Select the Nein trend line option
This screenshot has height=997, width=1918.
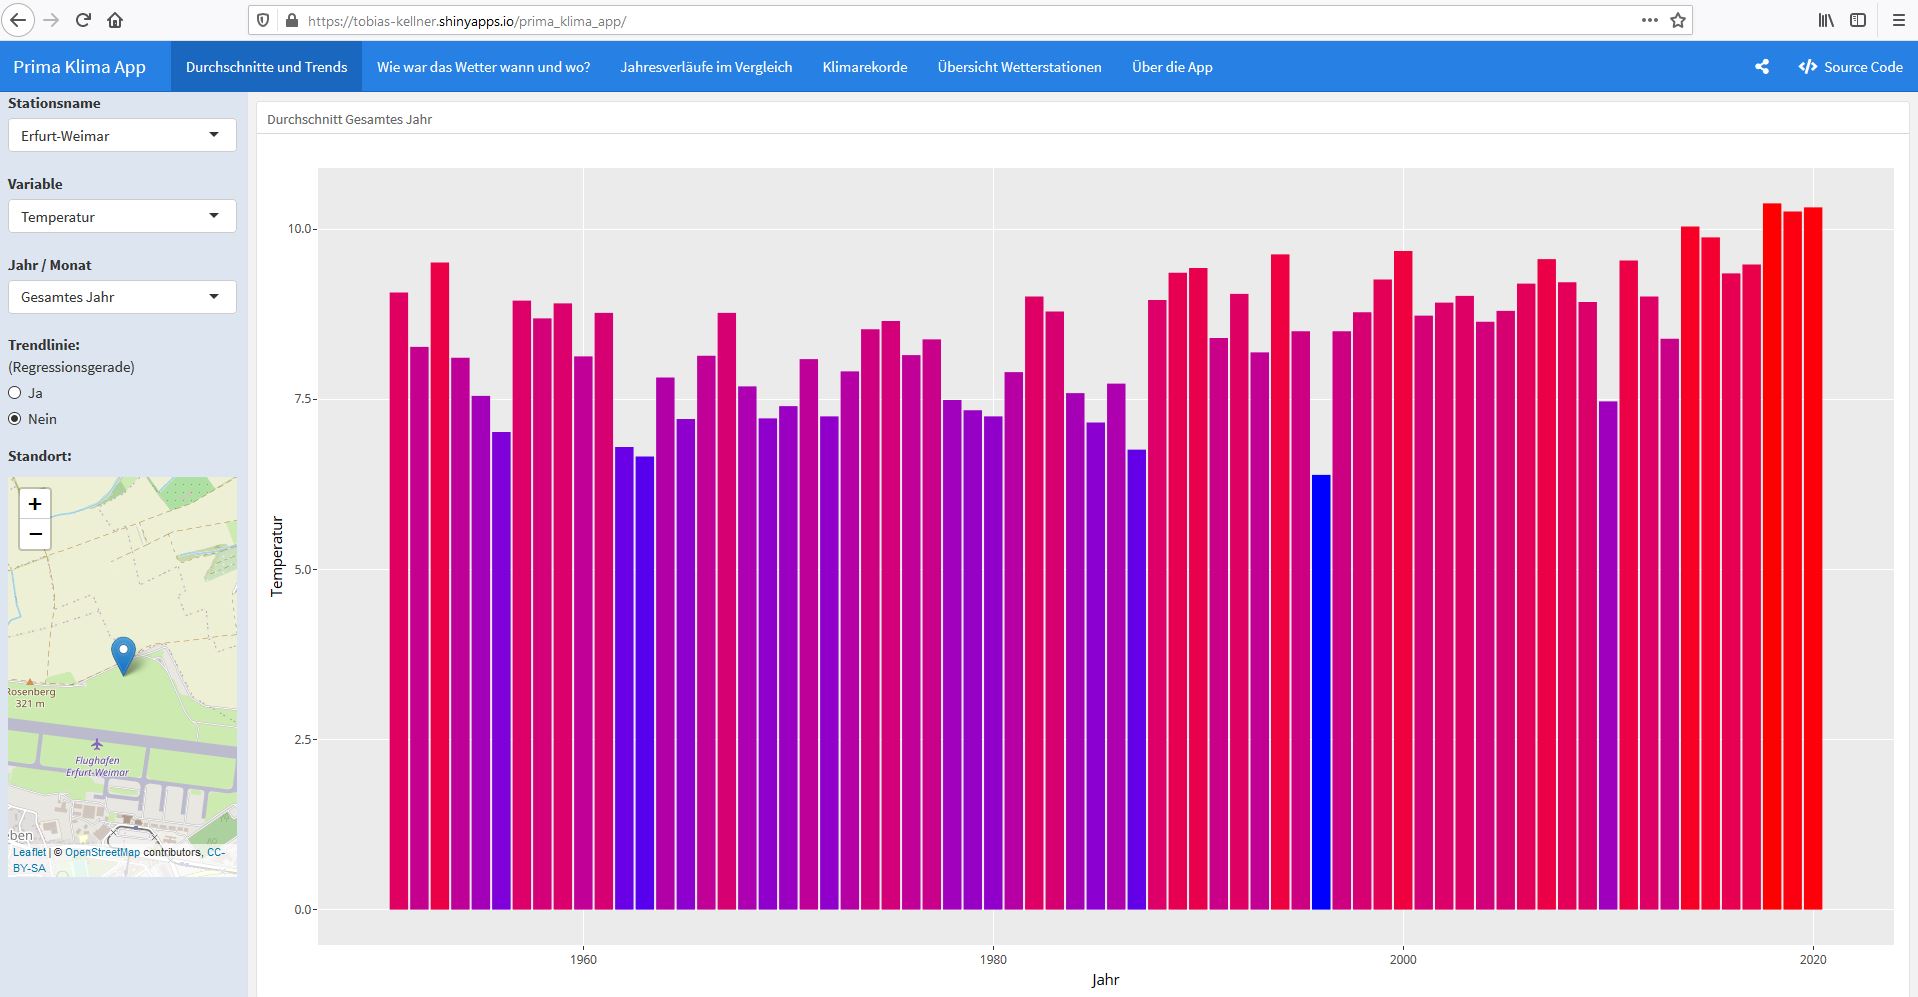15,419
